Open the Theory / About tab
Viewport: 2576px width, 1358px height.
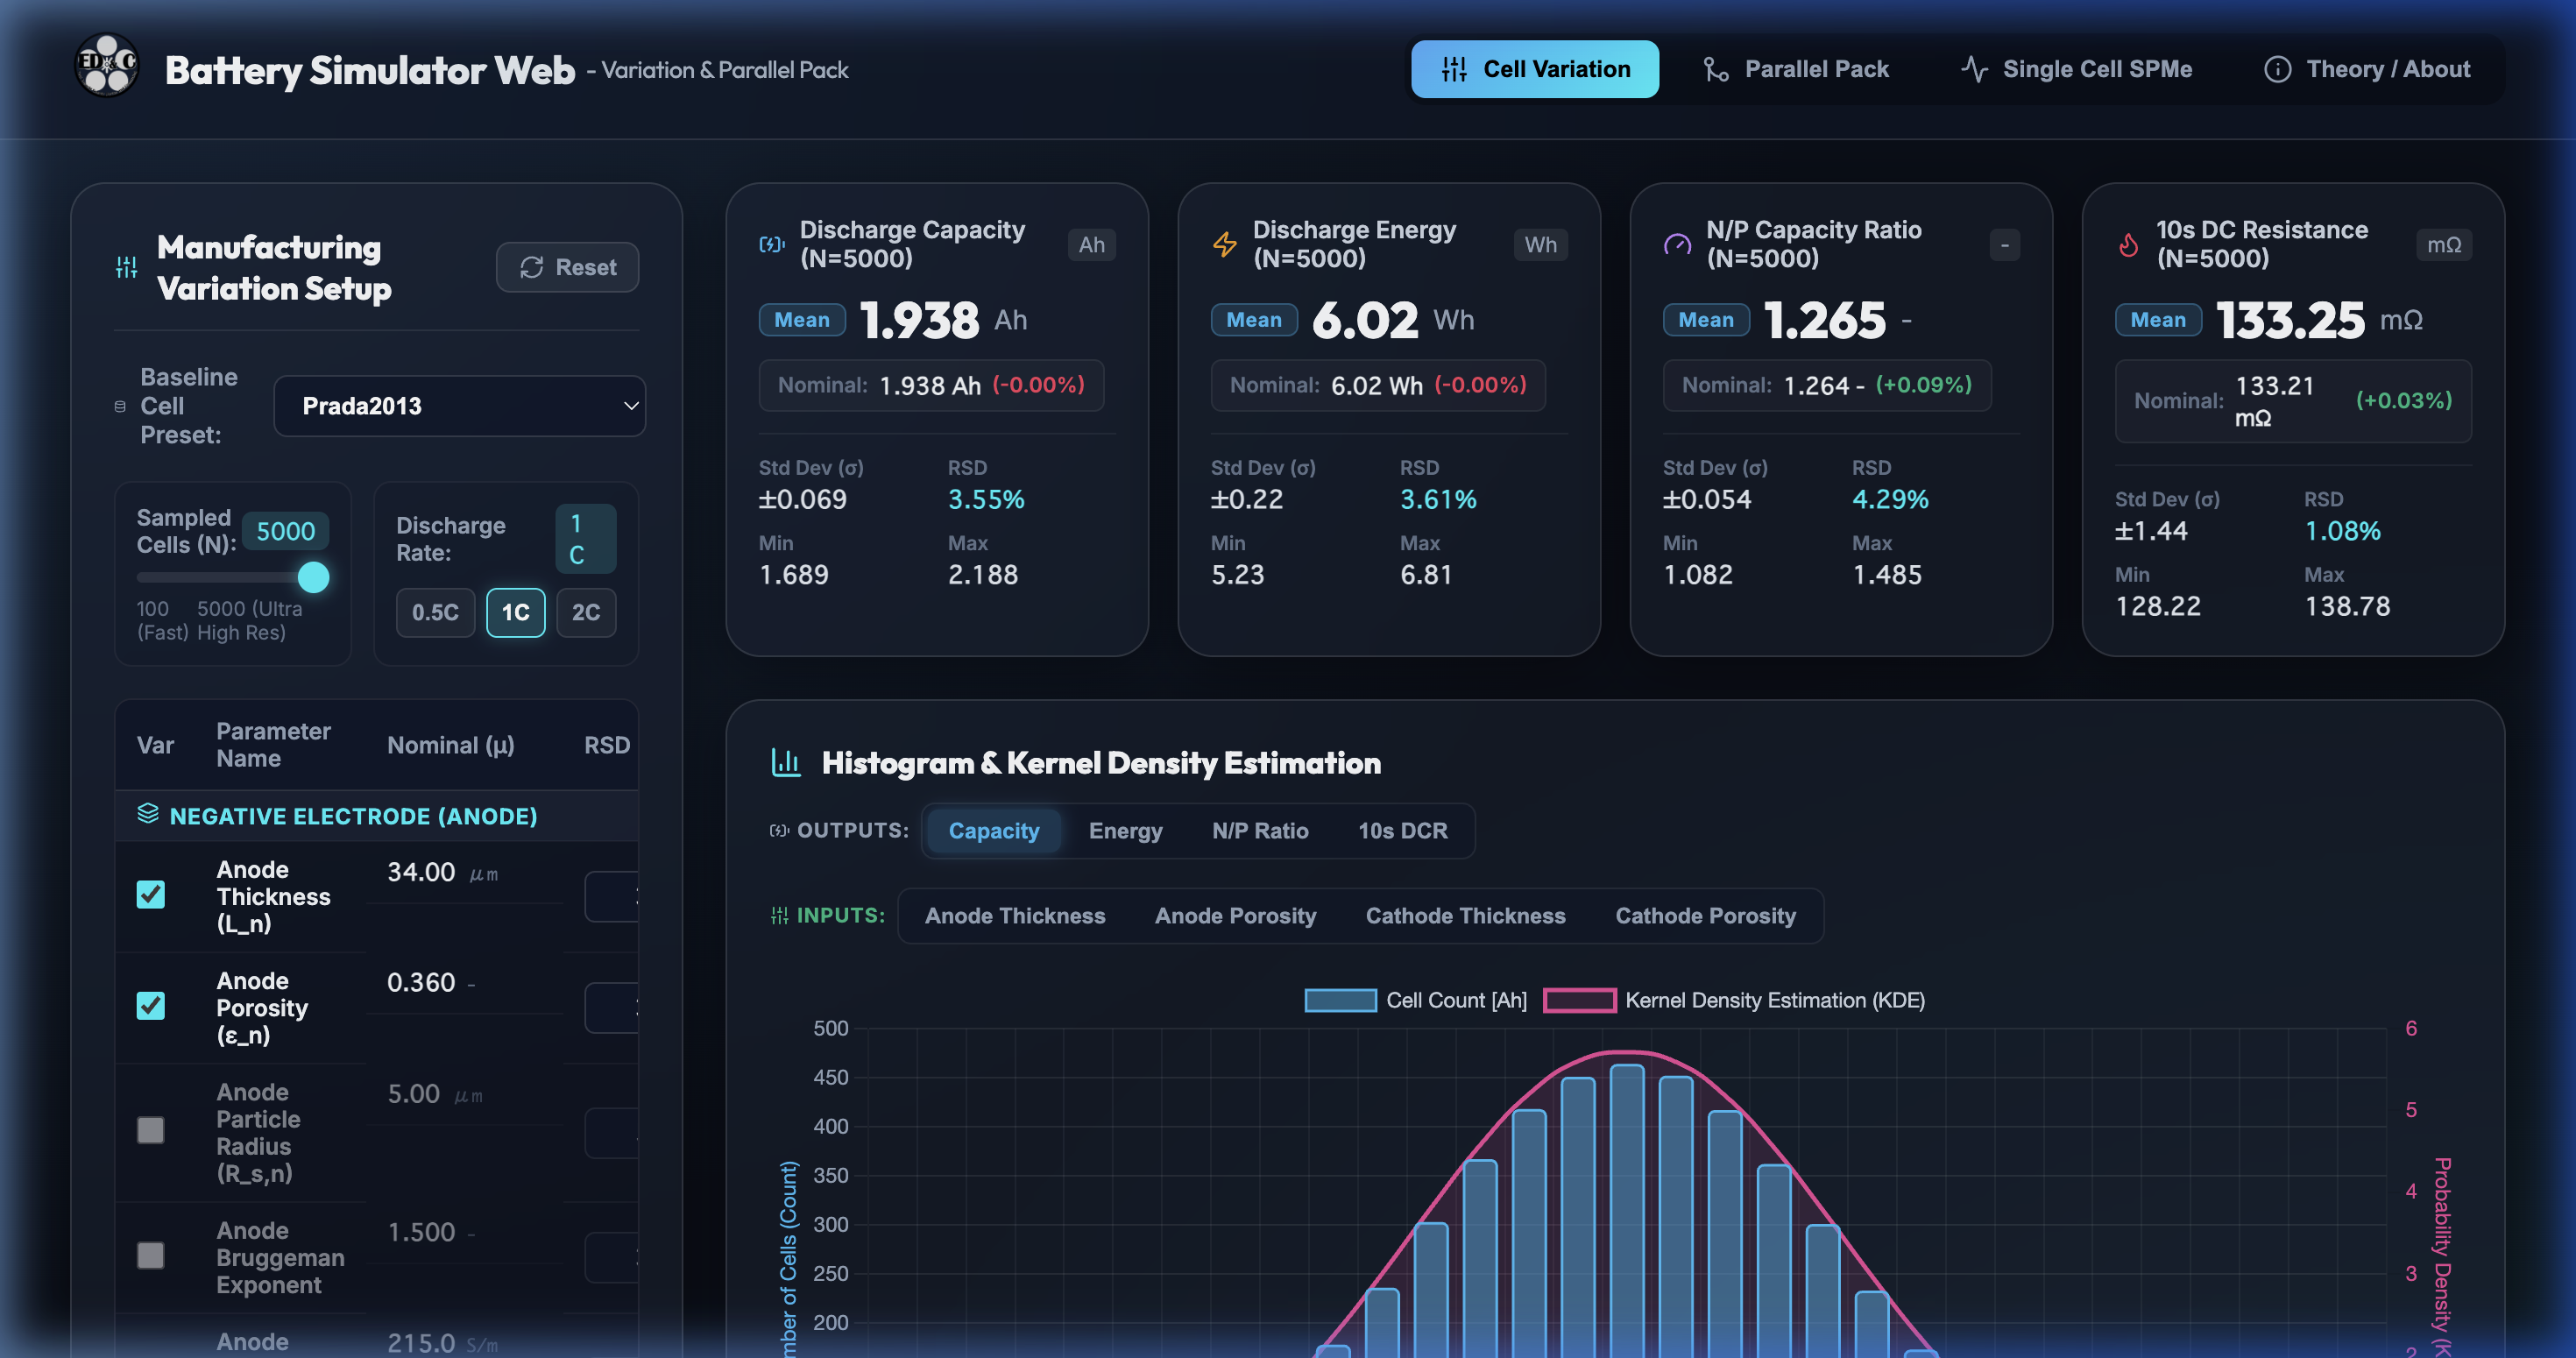(2367, 69)
